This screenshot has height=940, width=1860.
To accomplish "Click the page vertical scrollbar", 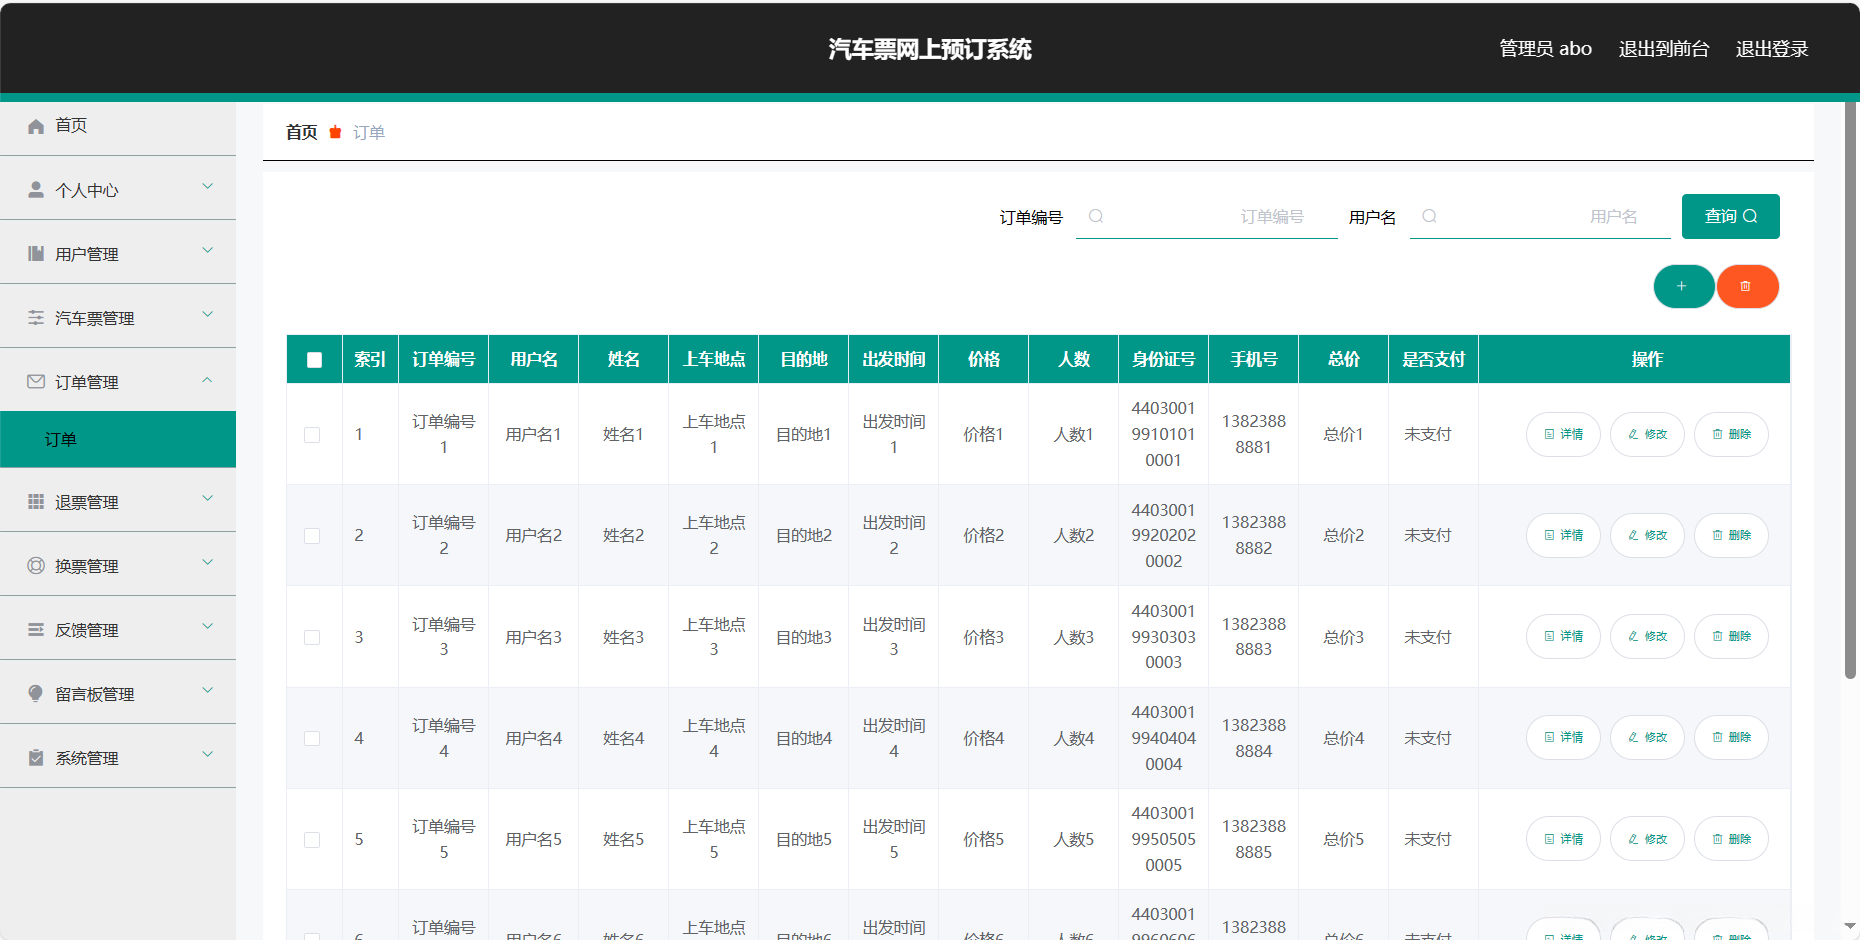I will pyautogui.click(x=1851, y=390).
